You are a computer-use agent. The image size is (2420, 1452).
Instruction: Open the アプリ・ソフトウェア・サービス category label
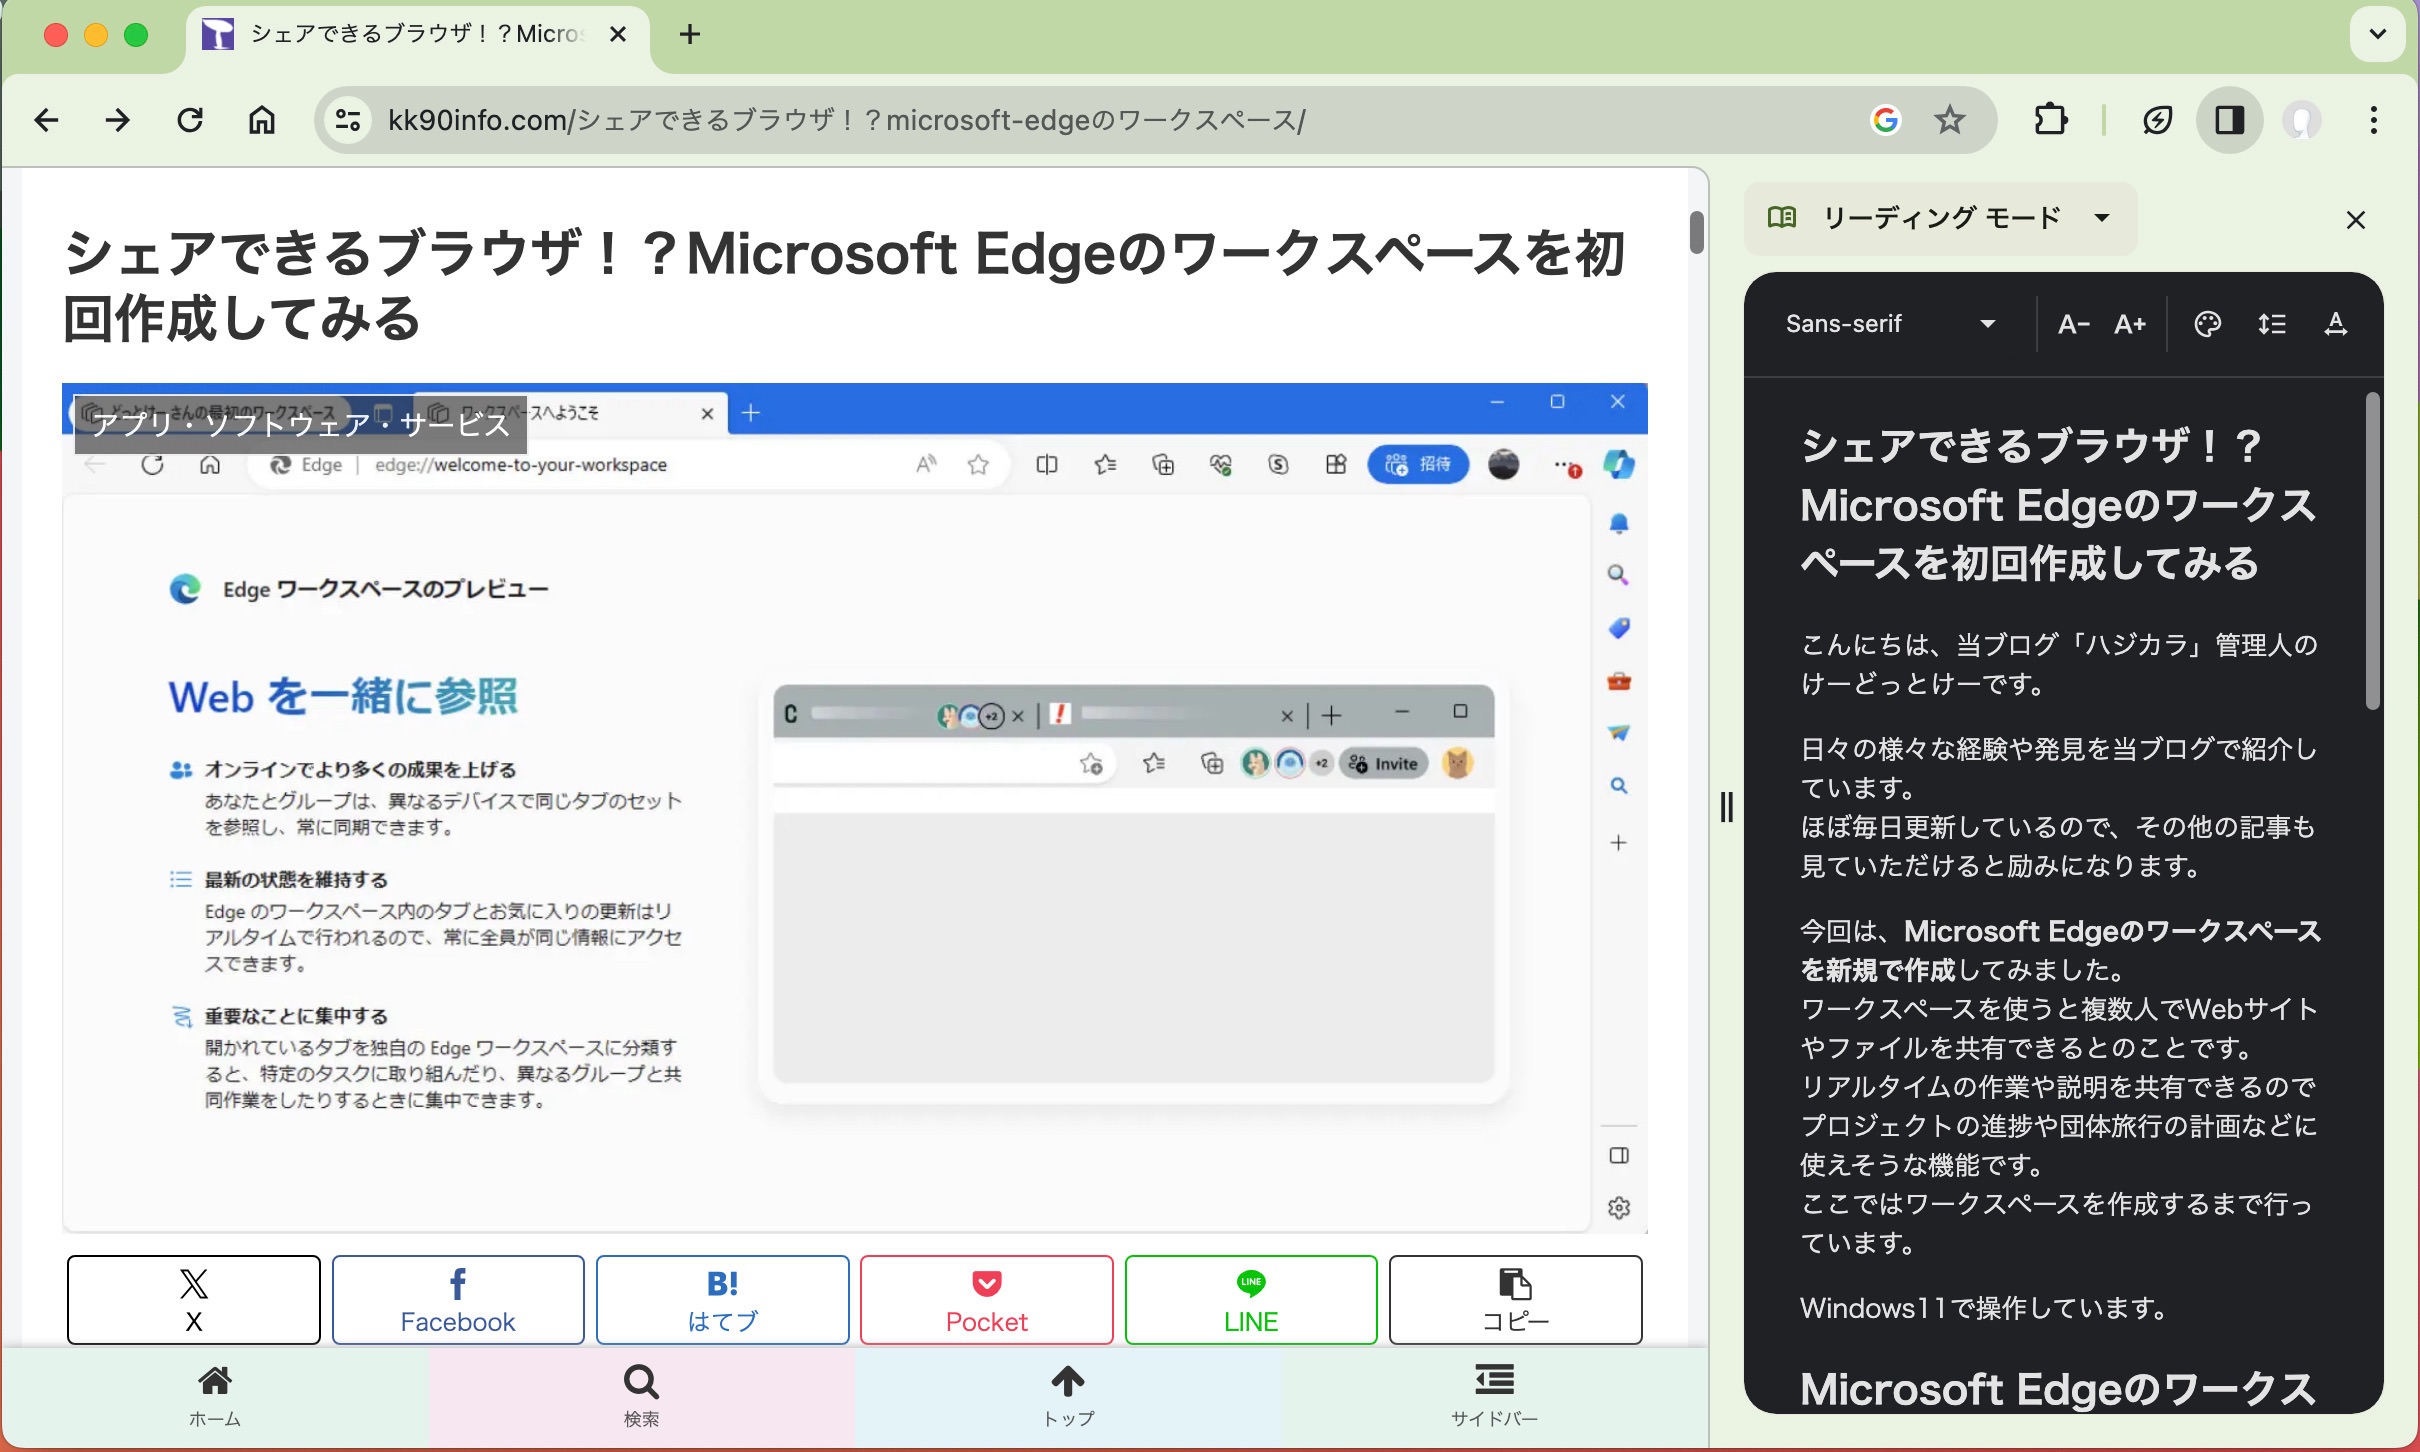point(301,424)
